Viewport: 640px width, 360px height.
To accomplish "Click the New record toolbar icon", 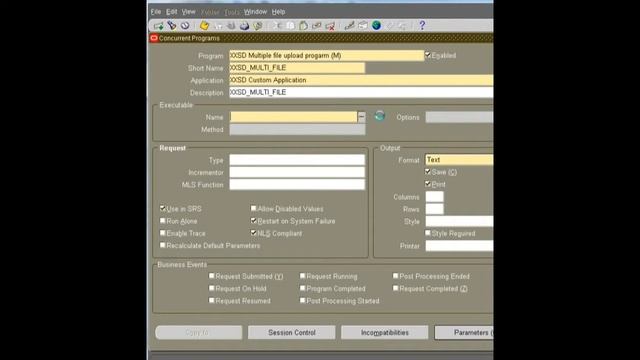I will [x=158, y=26].
